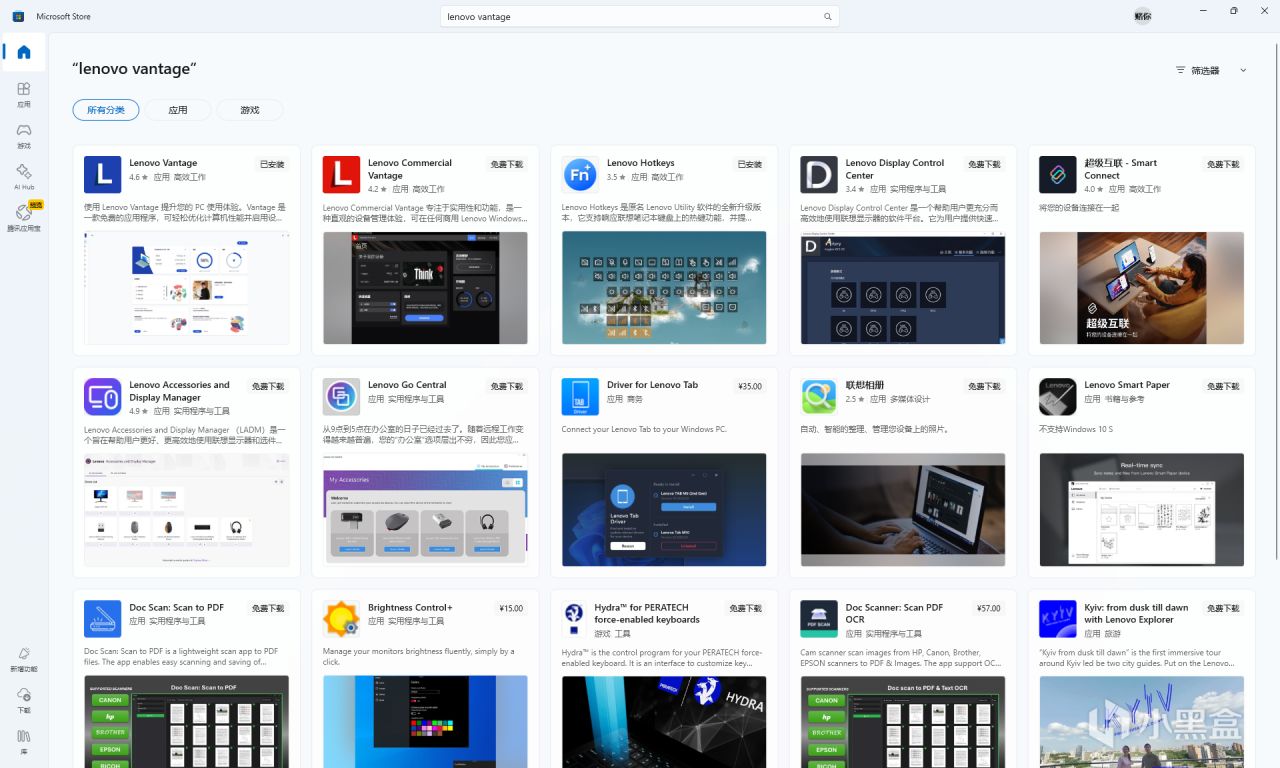The width and height of the screenshot is (1280, 768).
Task: Click the Lenovo Vantage app icon
Action: (x=102, y=175)
